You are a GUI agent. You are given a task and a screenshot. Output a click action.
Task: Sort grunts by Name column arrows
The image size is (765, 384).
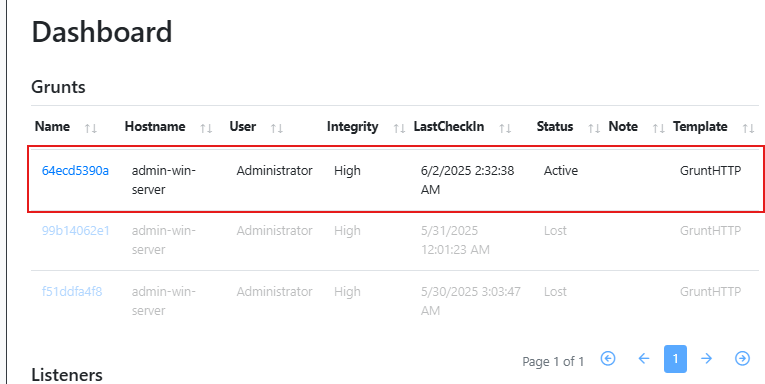tap(91, 128)
